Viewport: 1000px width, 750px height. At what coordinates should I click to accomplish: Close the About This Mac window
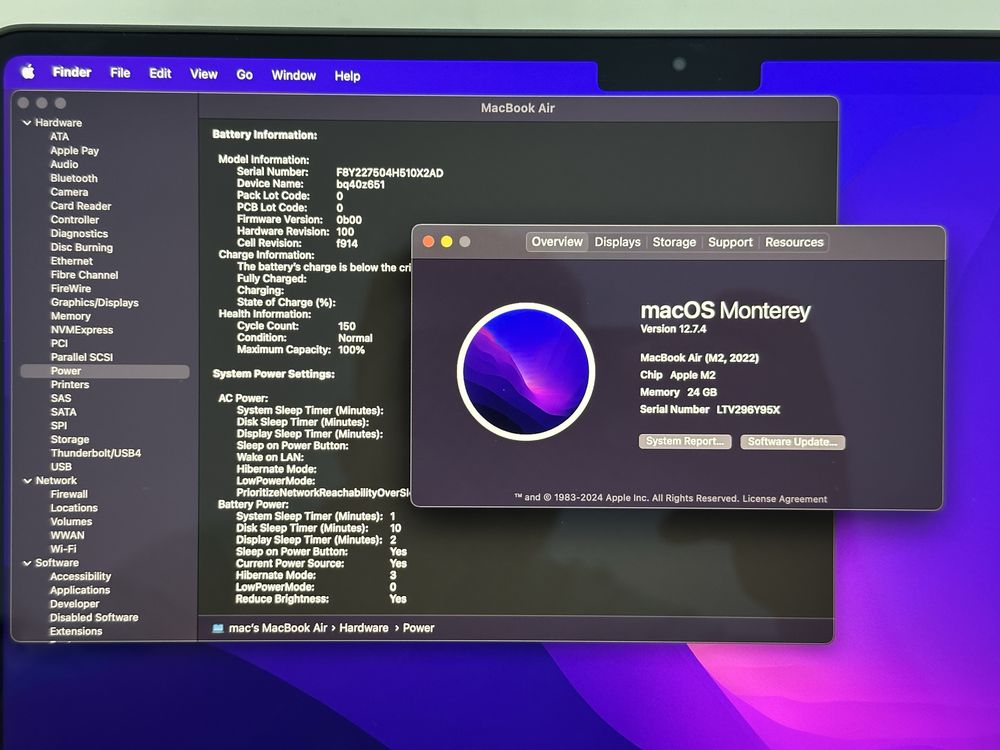[429, 241]
